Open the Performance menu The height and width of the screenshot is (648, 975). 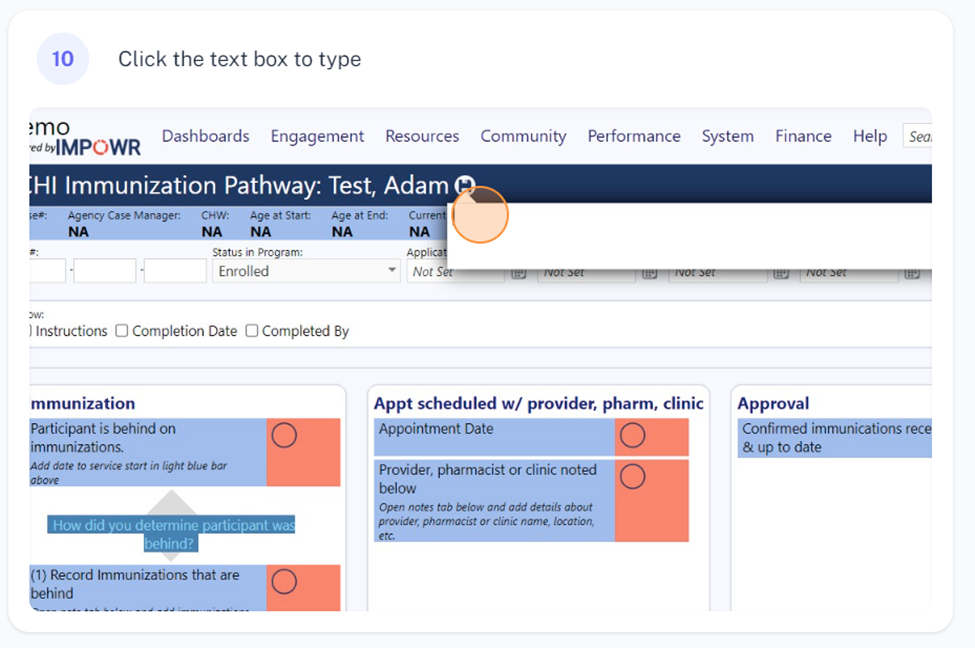[634, 136]
